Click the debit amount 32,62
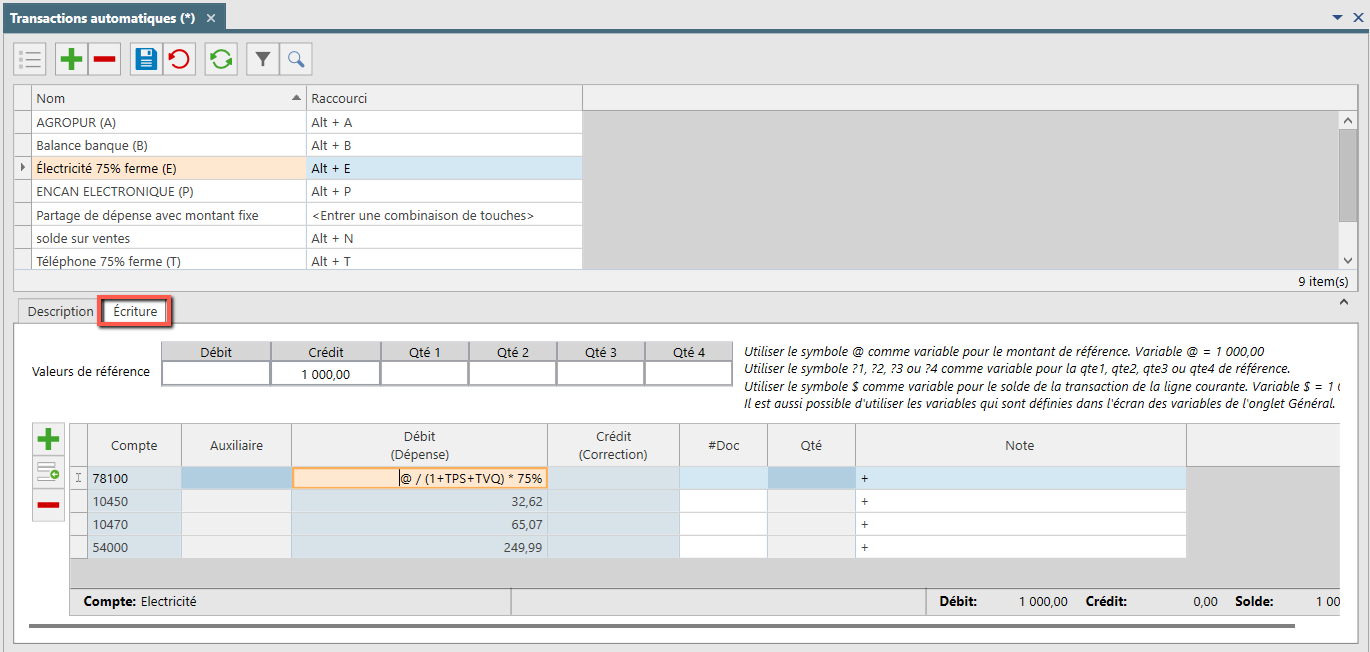 [419, 501]
